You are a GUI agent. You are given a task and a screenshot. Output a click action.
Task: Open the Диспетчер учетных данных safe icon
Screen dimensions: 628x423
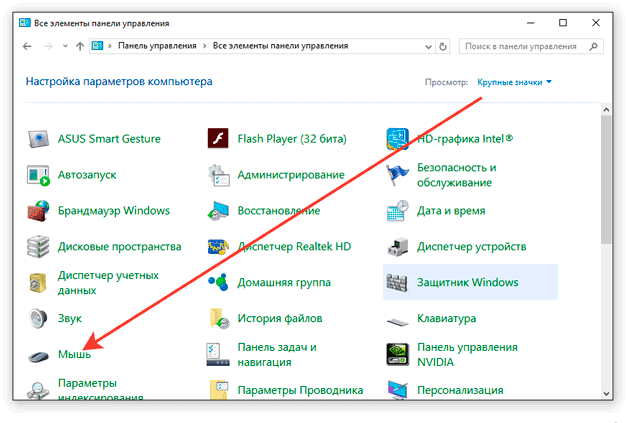pyautogui.click(x=38, y=283)
